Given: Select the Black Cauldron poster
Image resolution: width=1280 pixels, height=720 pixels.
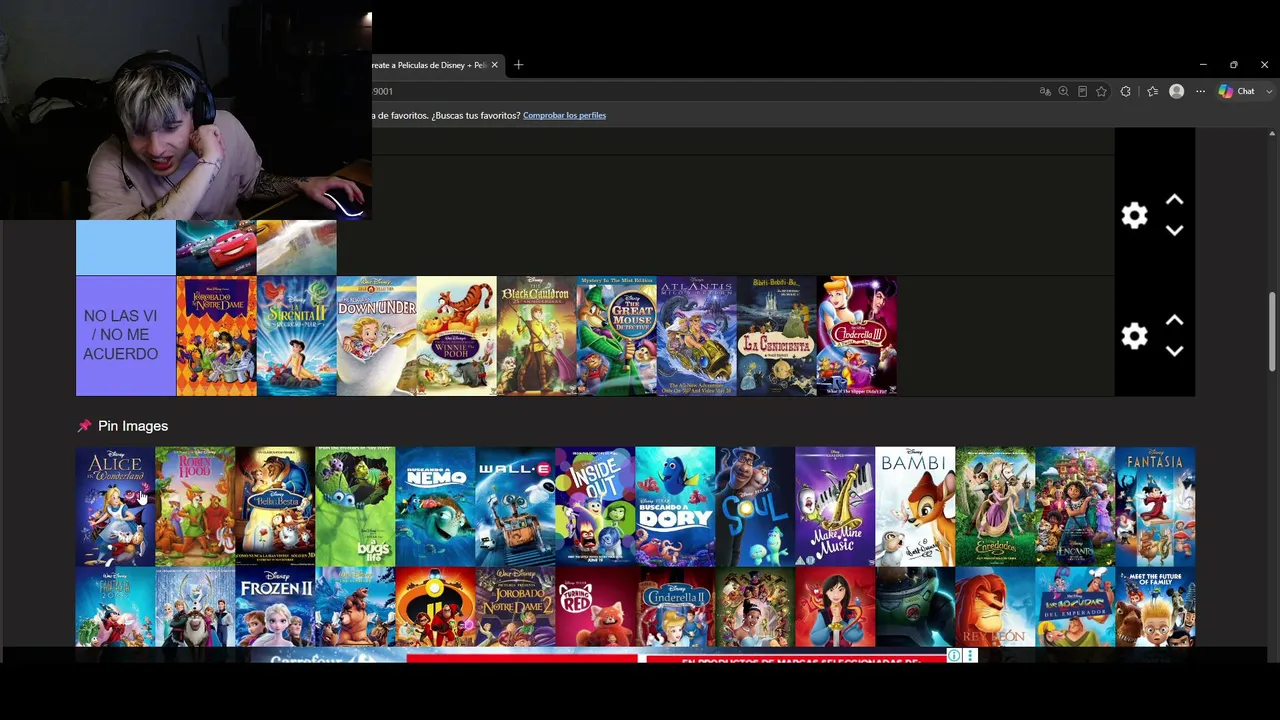Looking at the screenshot, I should (x=536, y=336).
